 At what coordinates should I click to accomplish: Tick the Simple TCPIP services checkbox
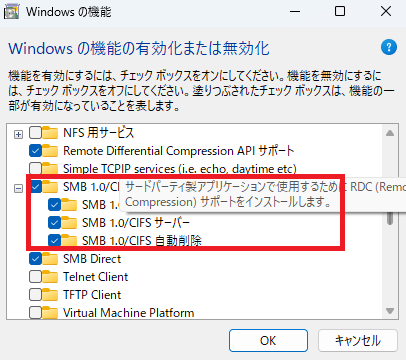35,169
